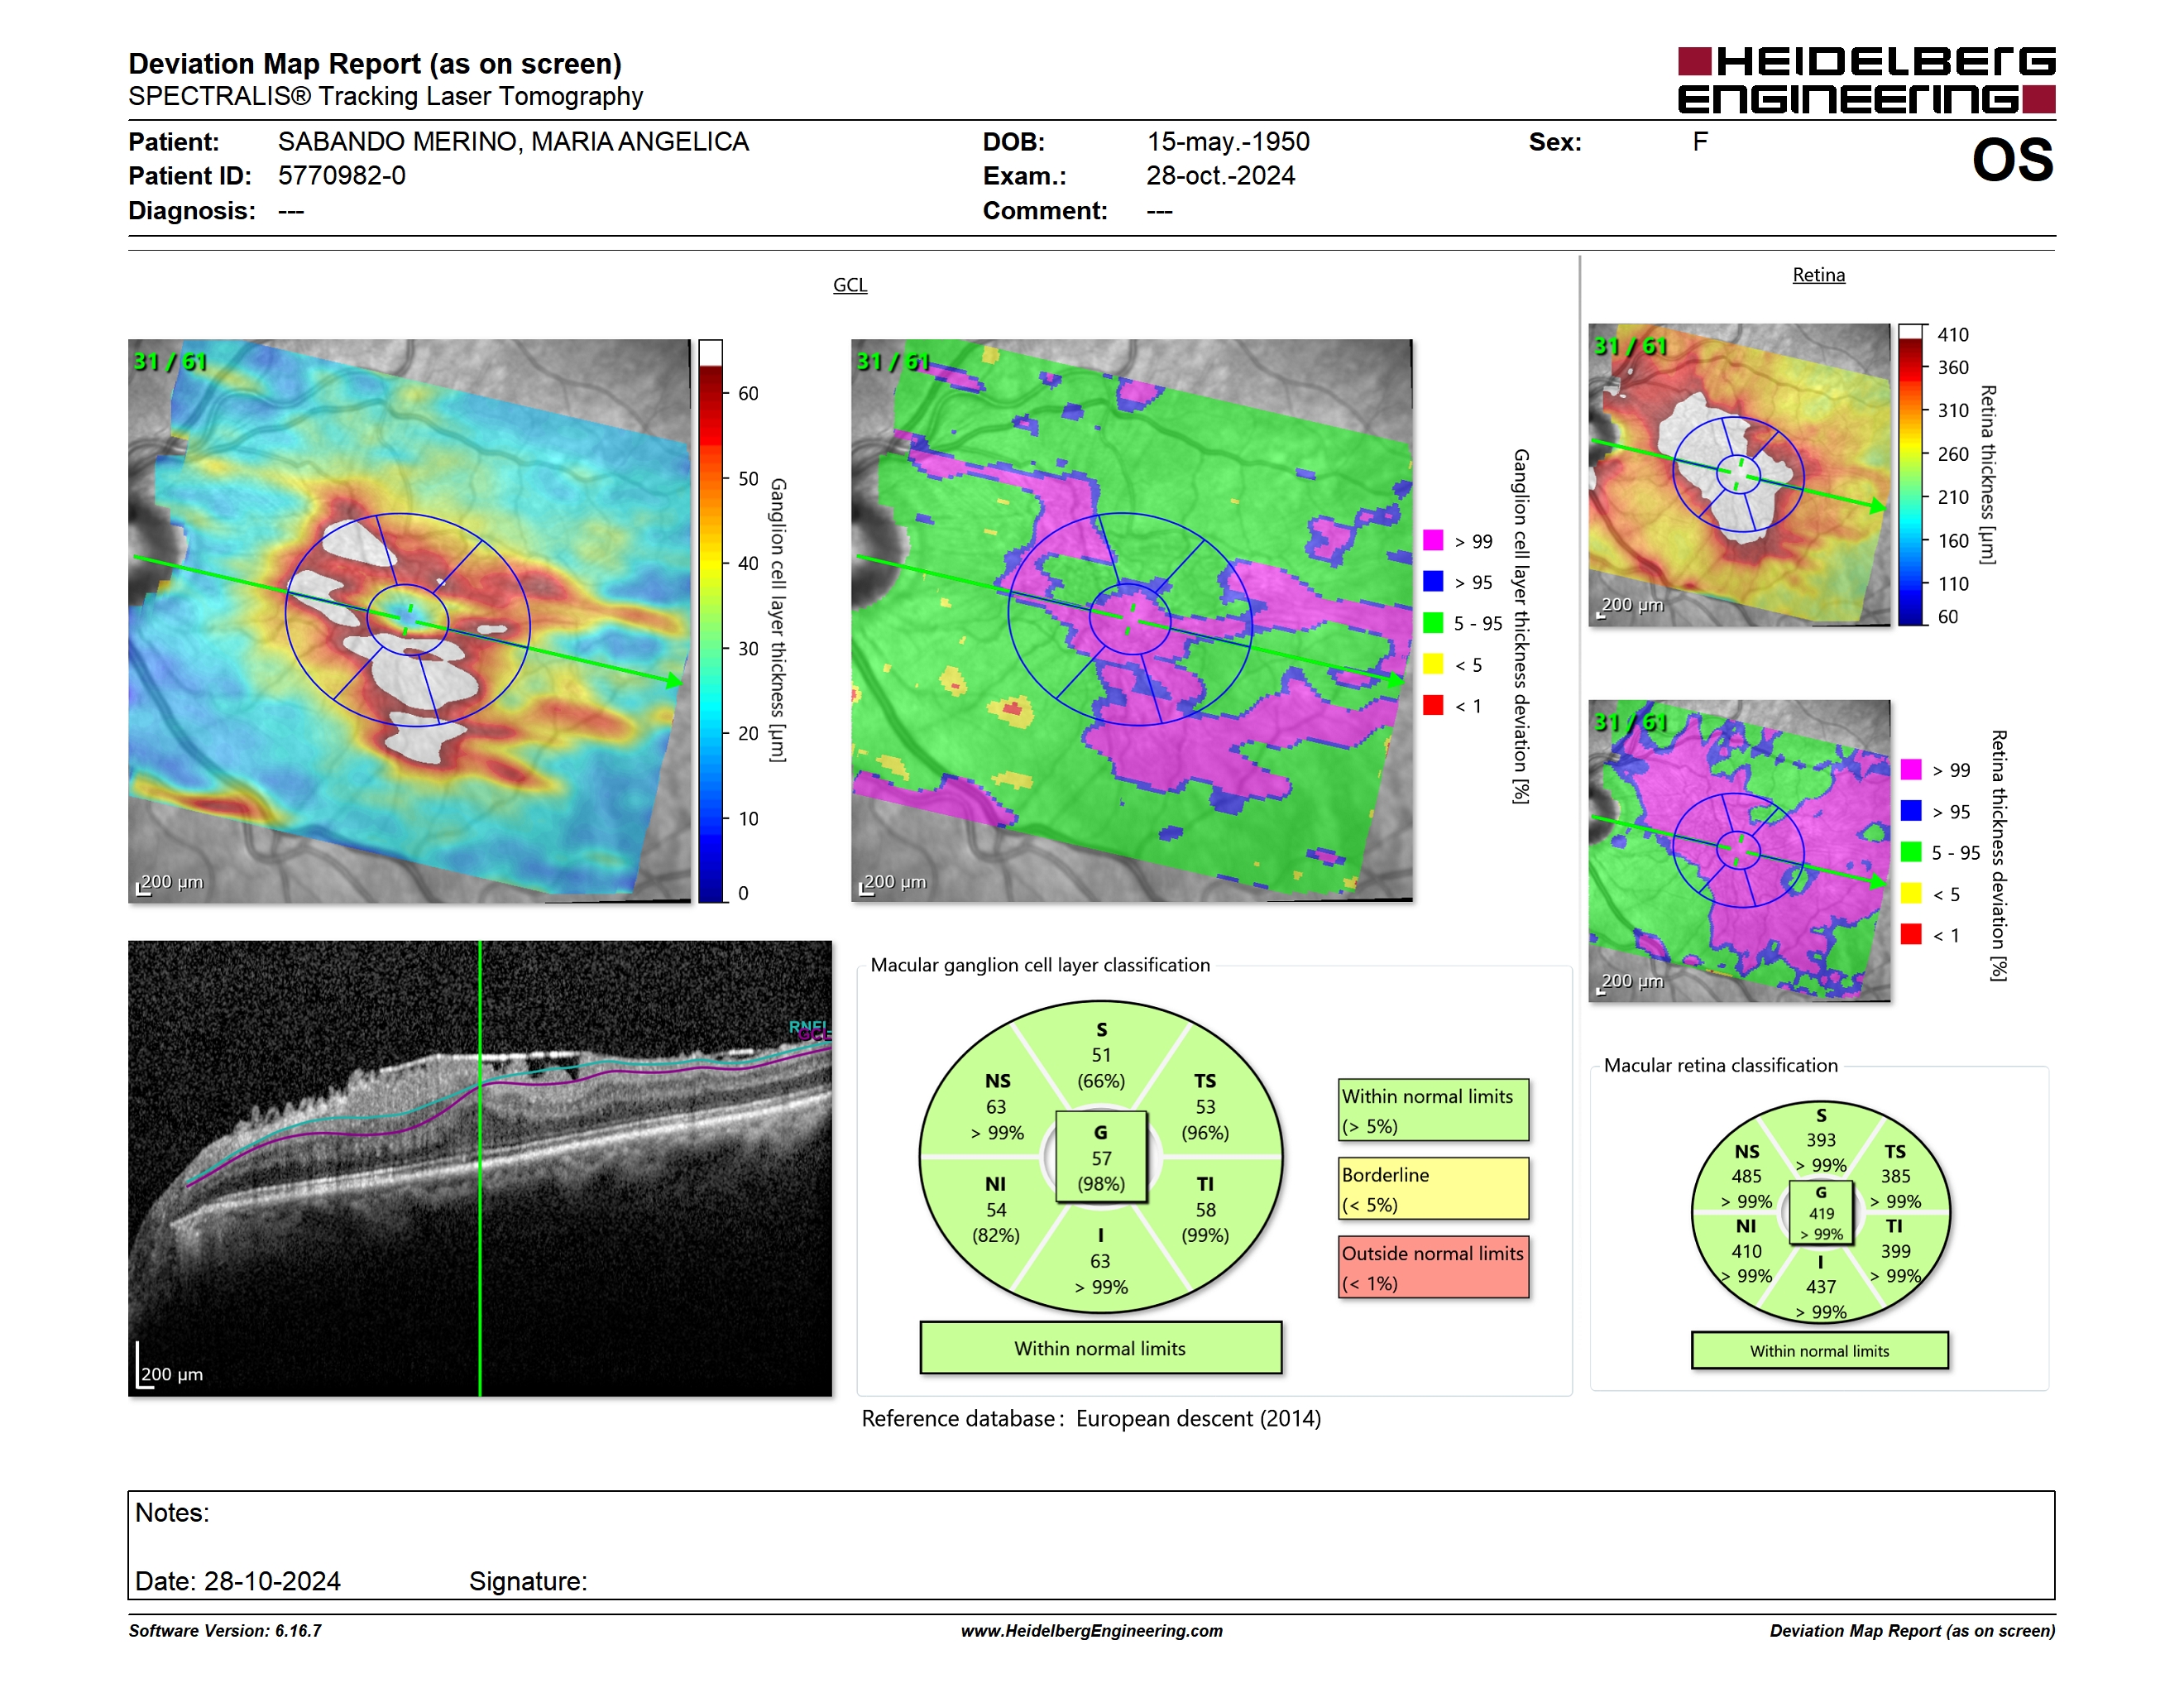Click the '31 / 61' label on GCL heat map
2184x1688 pixels.
(170, 362)
